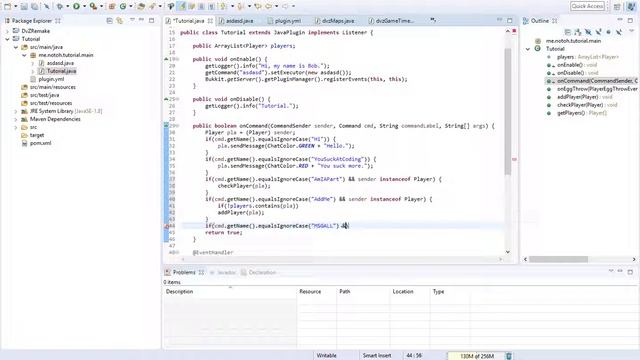Screen dimensions: 640x360
Task: Expand JRE System Library node
Action: click(16, 111)
